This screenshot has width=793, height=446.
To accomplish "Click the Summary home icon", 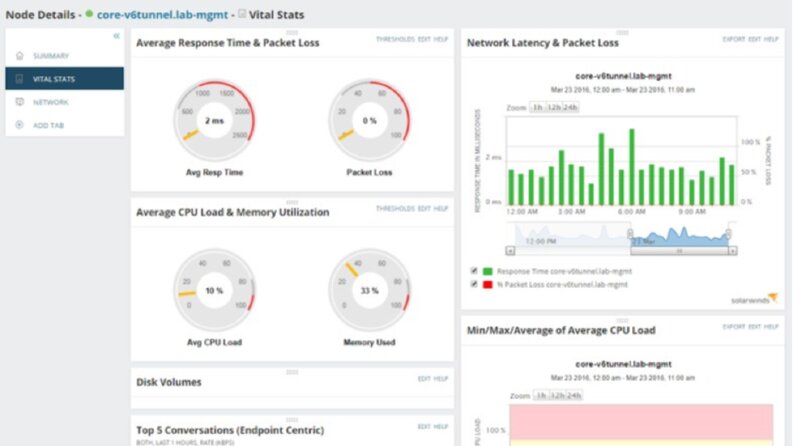I will point(20,56).
